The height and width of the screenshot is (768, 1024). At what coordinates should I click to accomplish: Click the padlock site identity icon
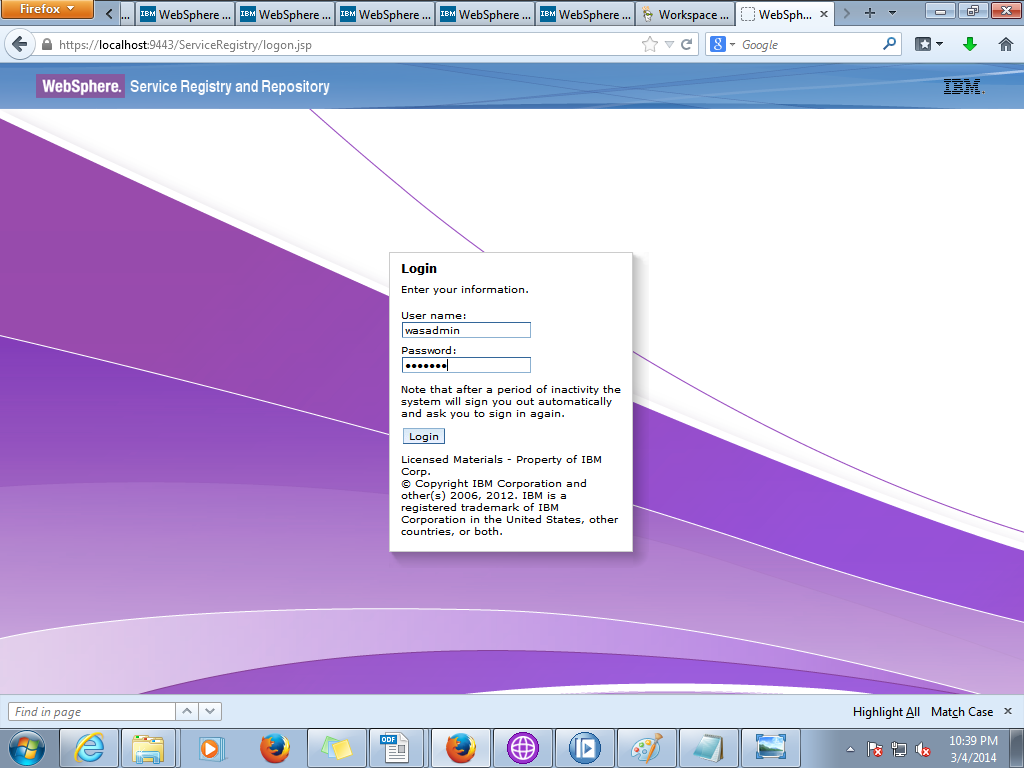click(46, 44)
